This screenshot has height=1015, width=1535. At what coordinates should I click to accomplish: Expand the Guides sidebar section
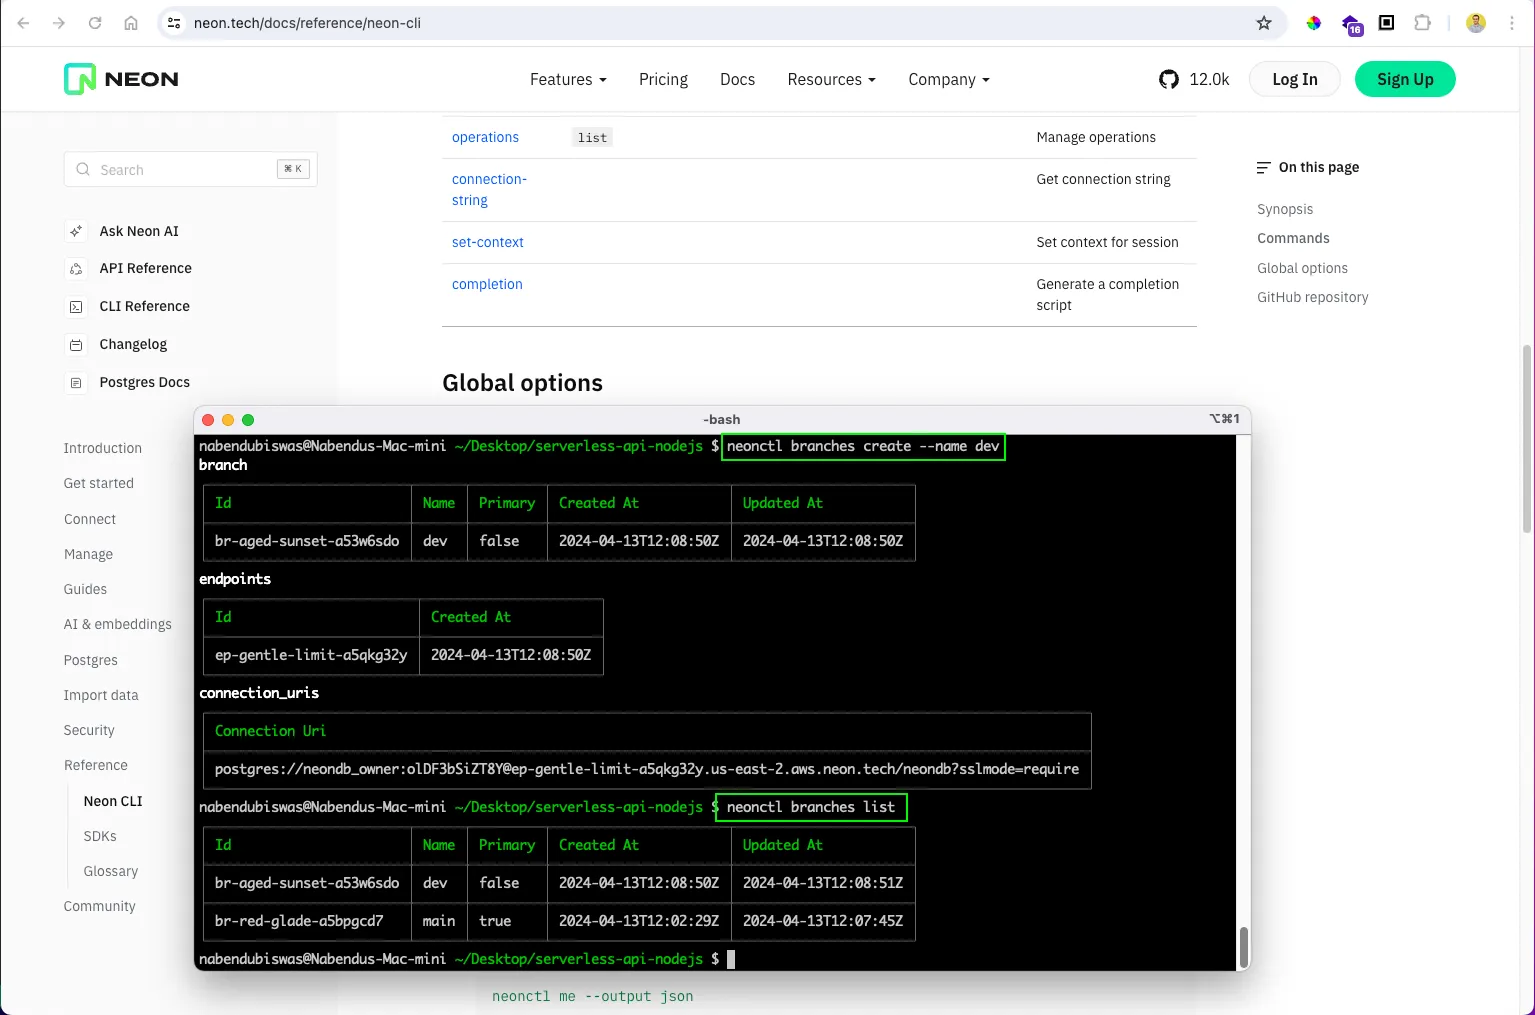[85, 589]
